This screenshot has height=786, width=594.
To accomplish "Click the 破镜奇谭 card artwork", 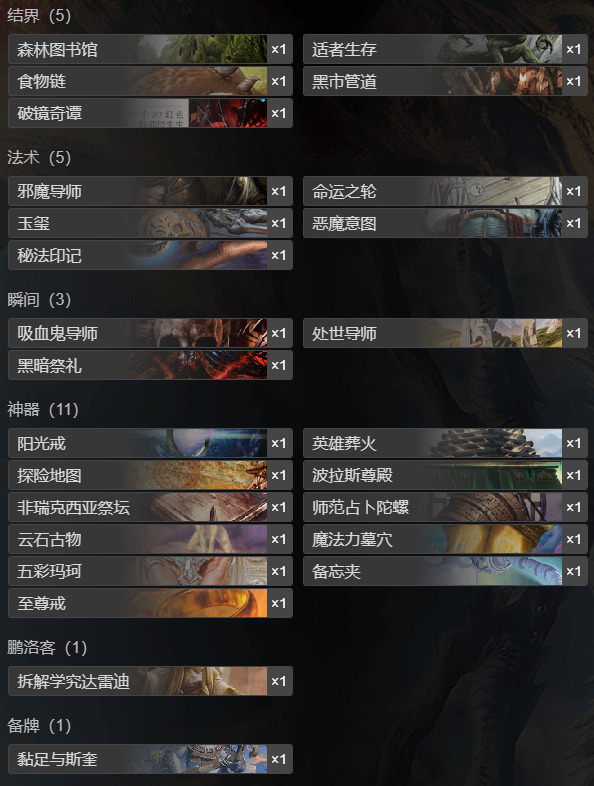I will pos(228,113).
